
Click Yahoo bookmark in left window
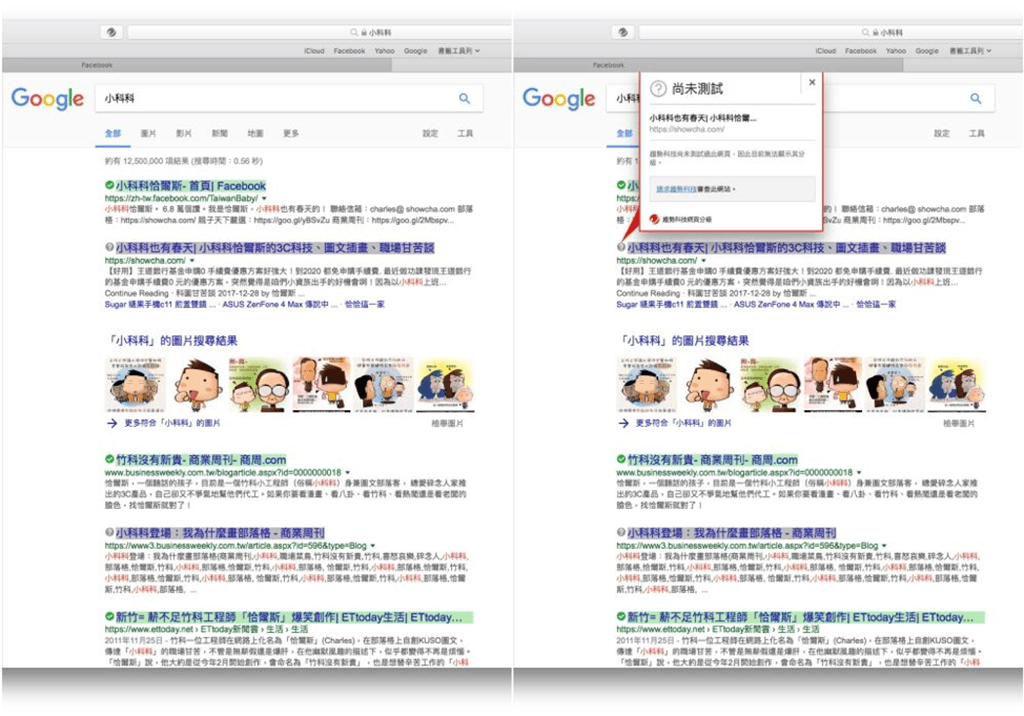(385, 51)
